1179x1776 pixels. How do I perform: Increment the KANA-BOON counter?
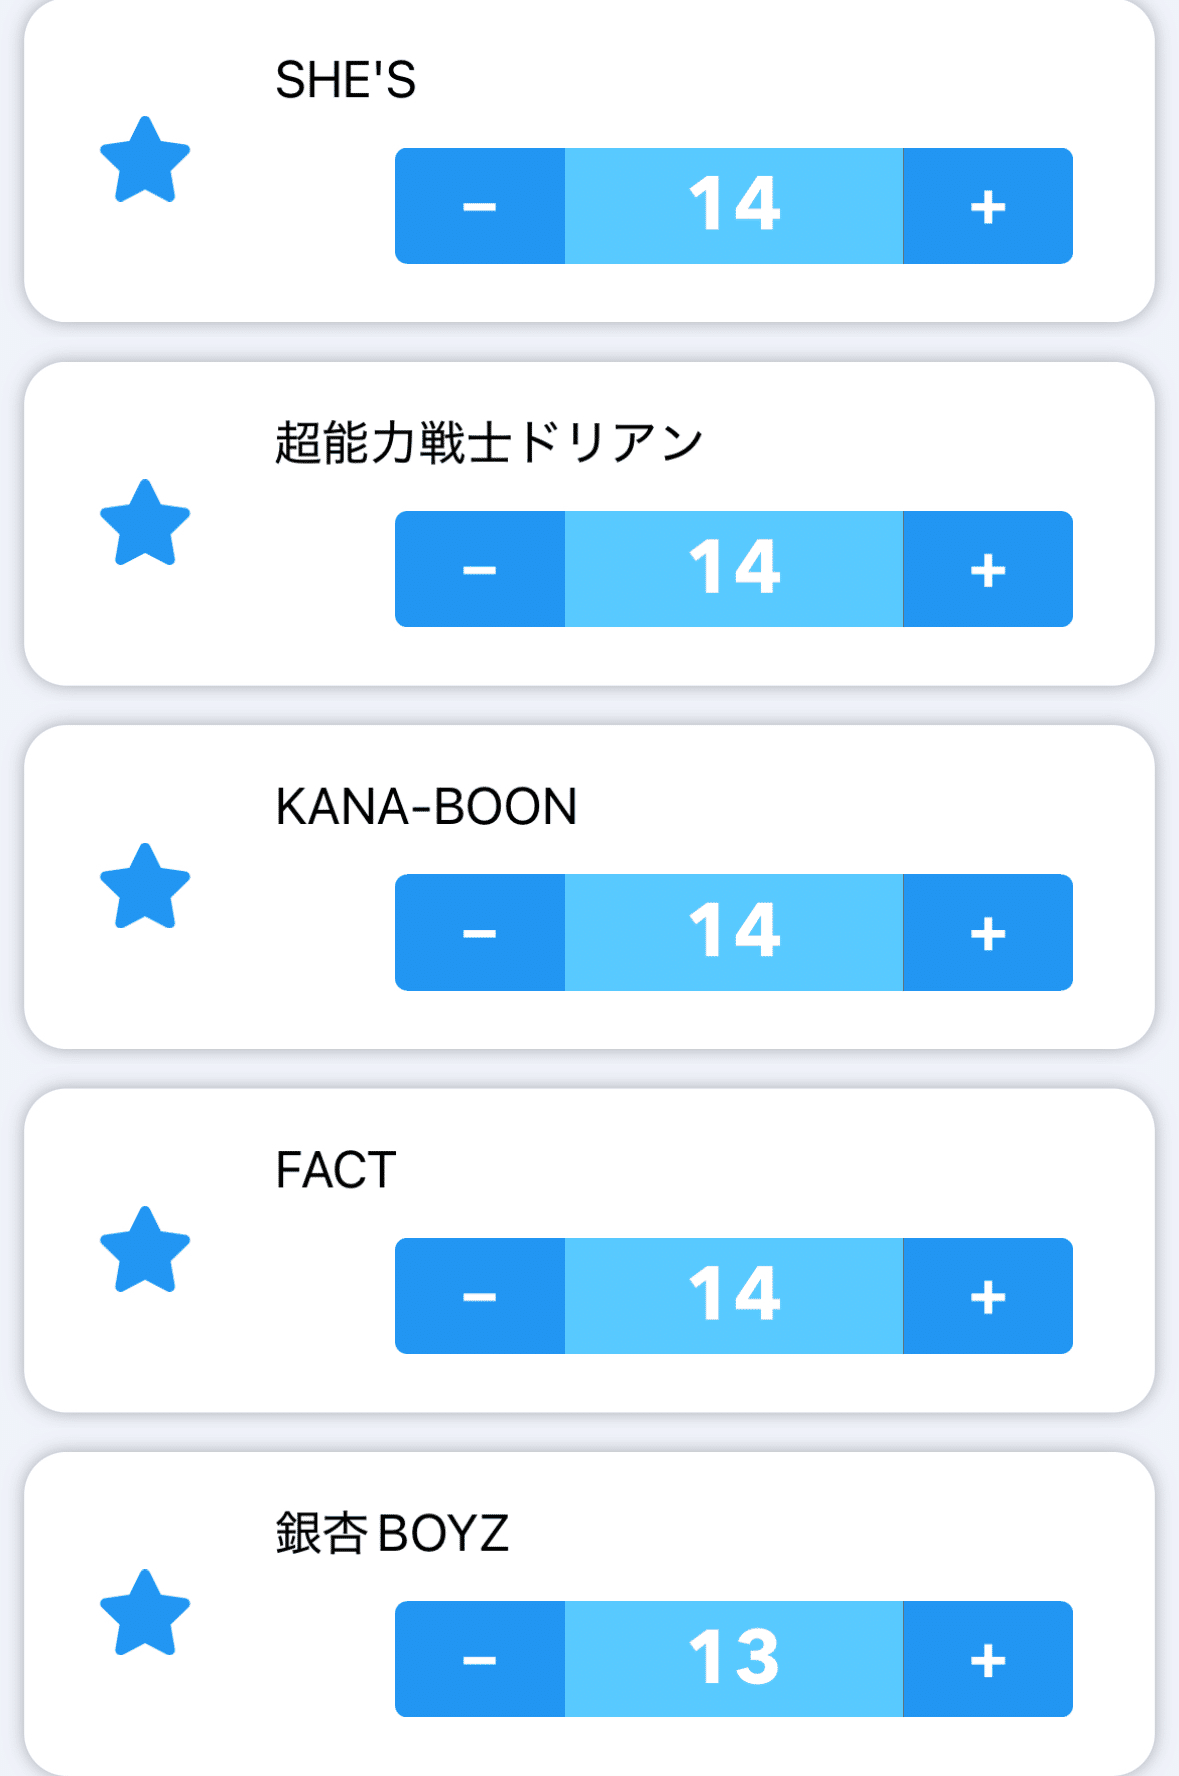[988, 932]
